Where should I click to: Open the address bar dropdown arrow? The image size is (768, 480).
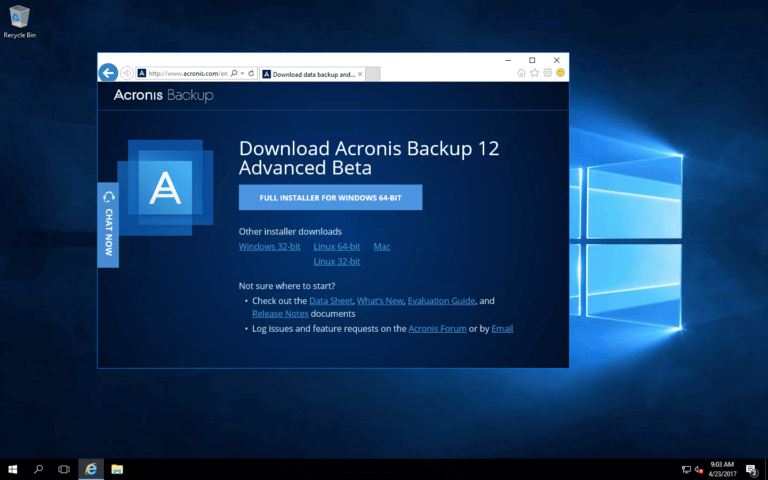[242, 73]
